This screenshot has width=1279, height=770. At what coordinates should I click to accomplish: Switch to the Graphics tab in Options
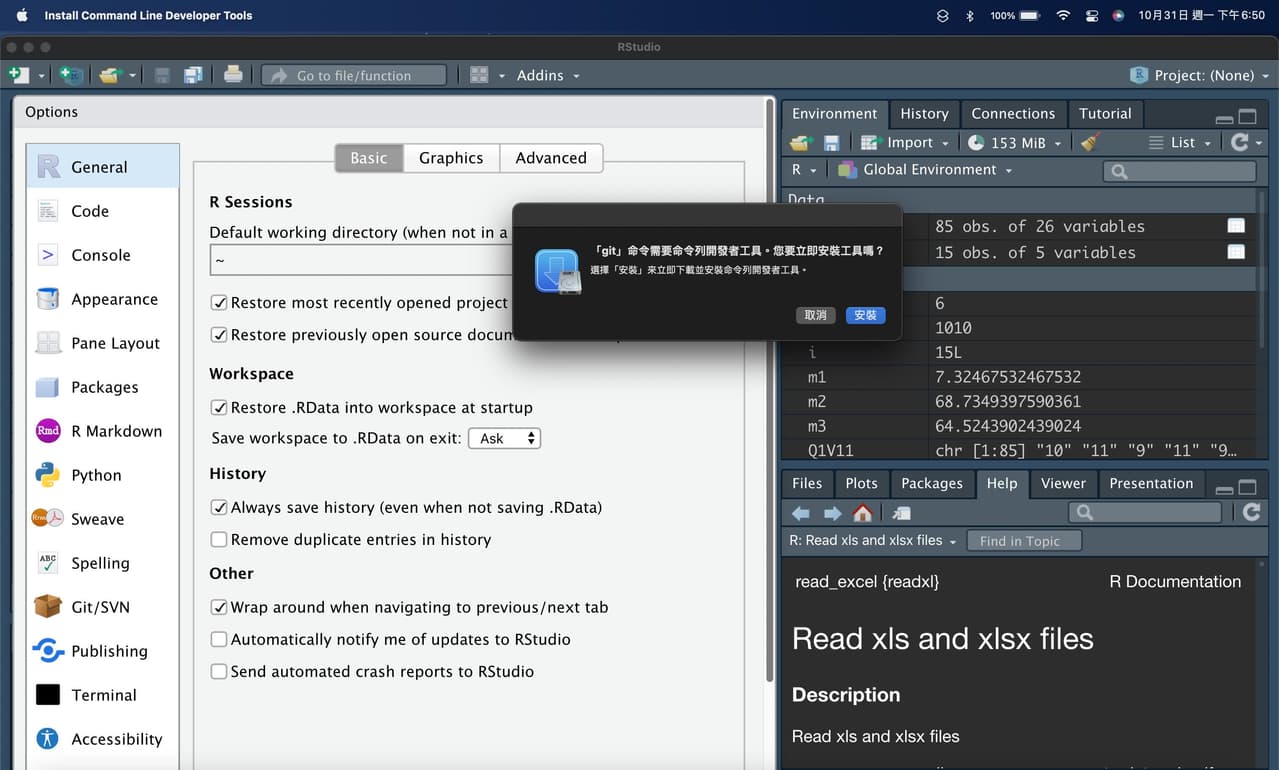tap(450, 157)
